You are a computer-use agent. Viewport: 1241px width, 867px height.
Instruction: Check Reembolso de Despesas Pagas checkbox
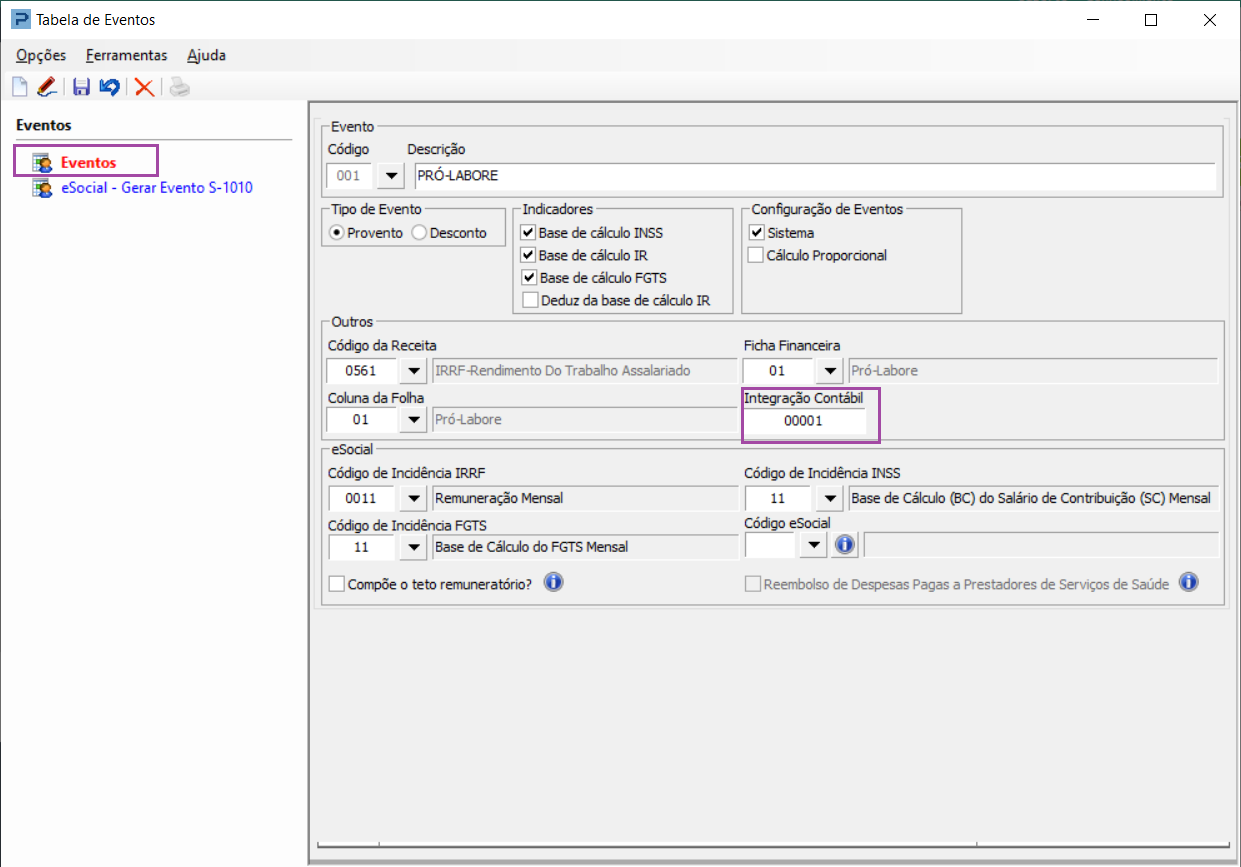[753, 584]
